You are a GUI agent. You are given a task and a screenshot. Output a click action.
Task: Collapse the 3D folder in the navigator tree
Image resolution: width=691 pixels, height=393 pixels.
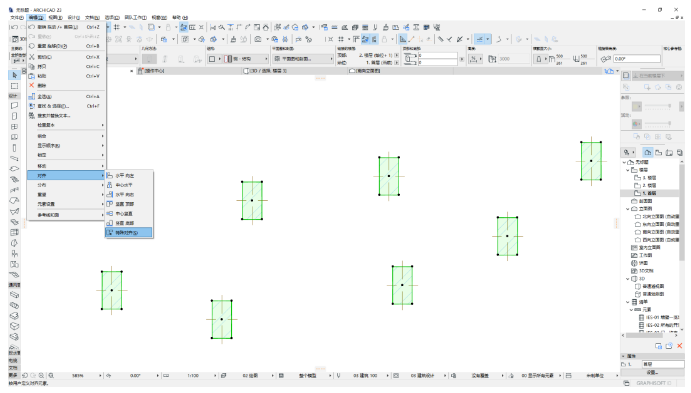628,278
